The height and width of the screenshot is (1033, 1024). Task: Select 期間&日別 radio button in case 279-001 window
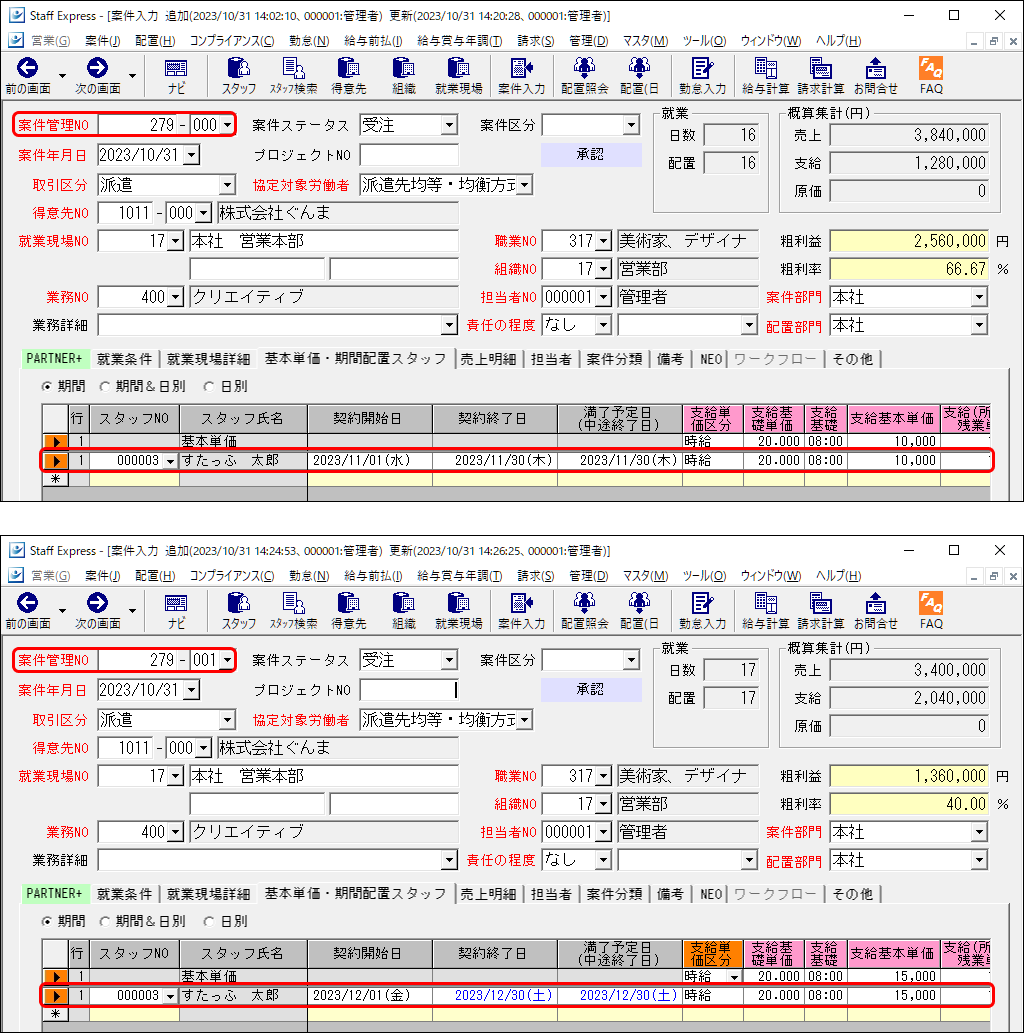[x=106, y=921]
